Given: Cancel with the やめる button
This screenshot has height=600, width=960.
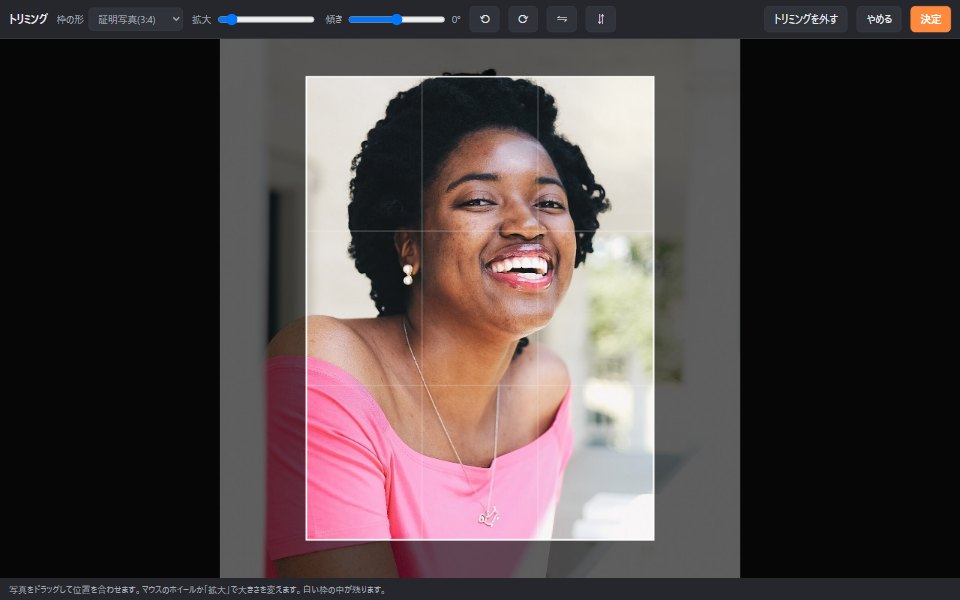Looking at the screenshot, I should coord(879,19).
